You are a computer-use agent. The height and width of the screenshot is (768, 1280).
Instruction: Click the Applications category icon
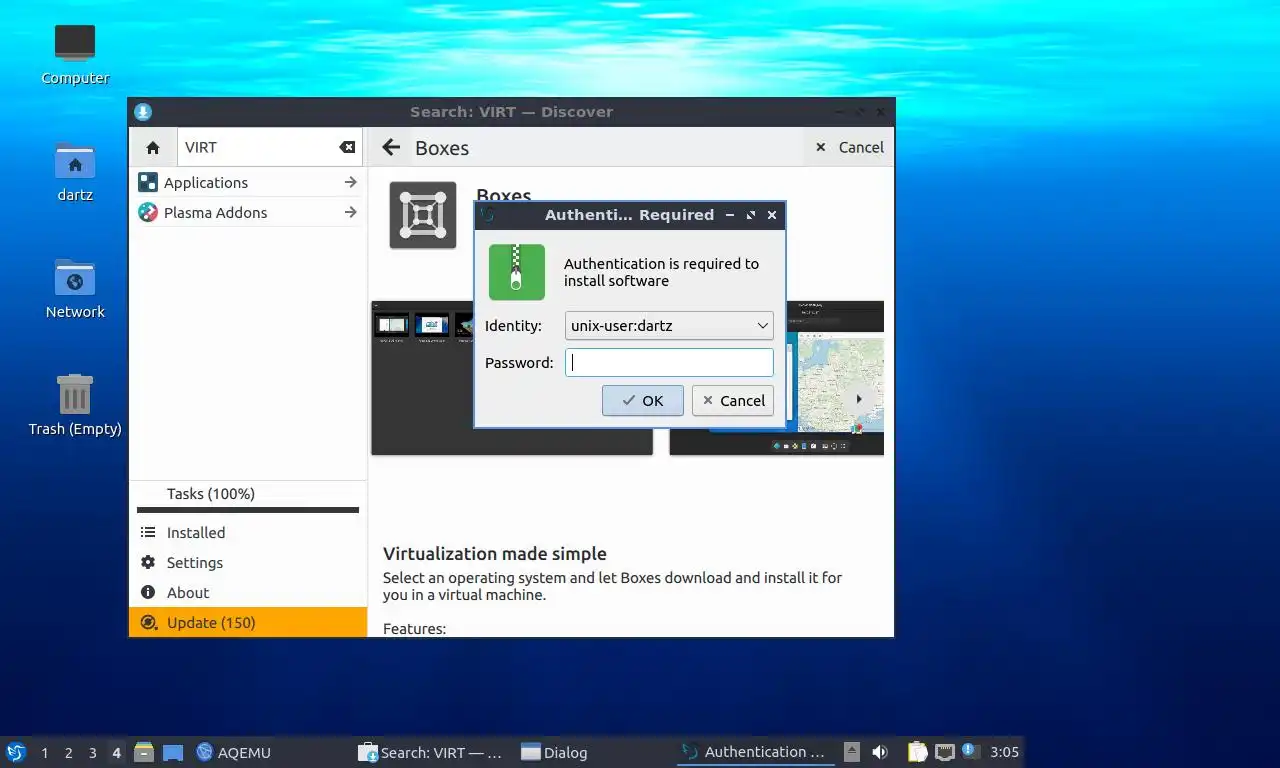[x=148, y=182]
